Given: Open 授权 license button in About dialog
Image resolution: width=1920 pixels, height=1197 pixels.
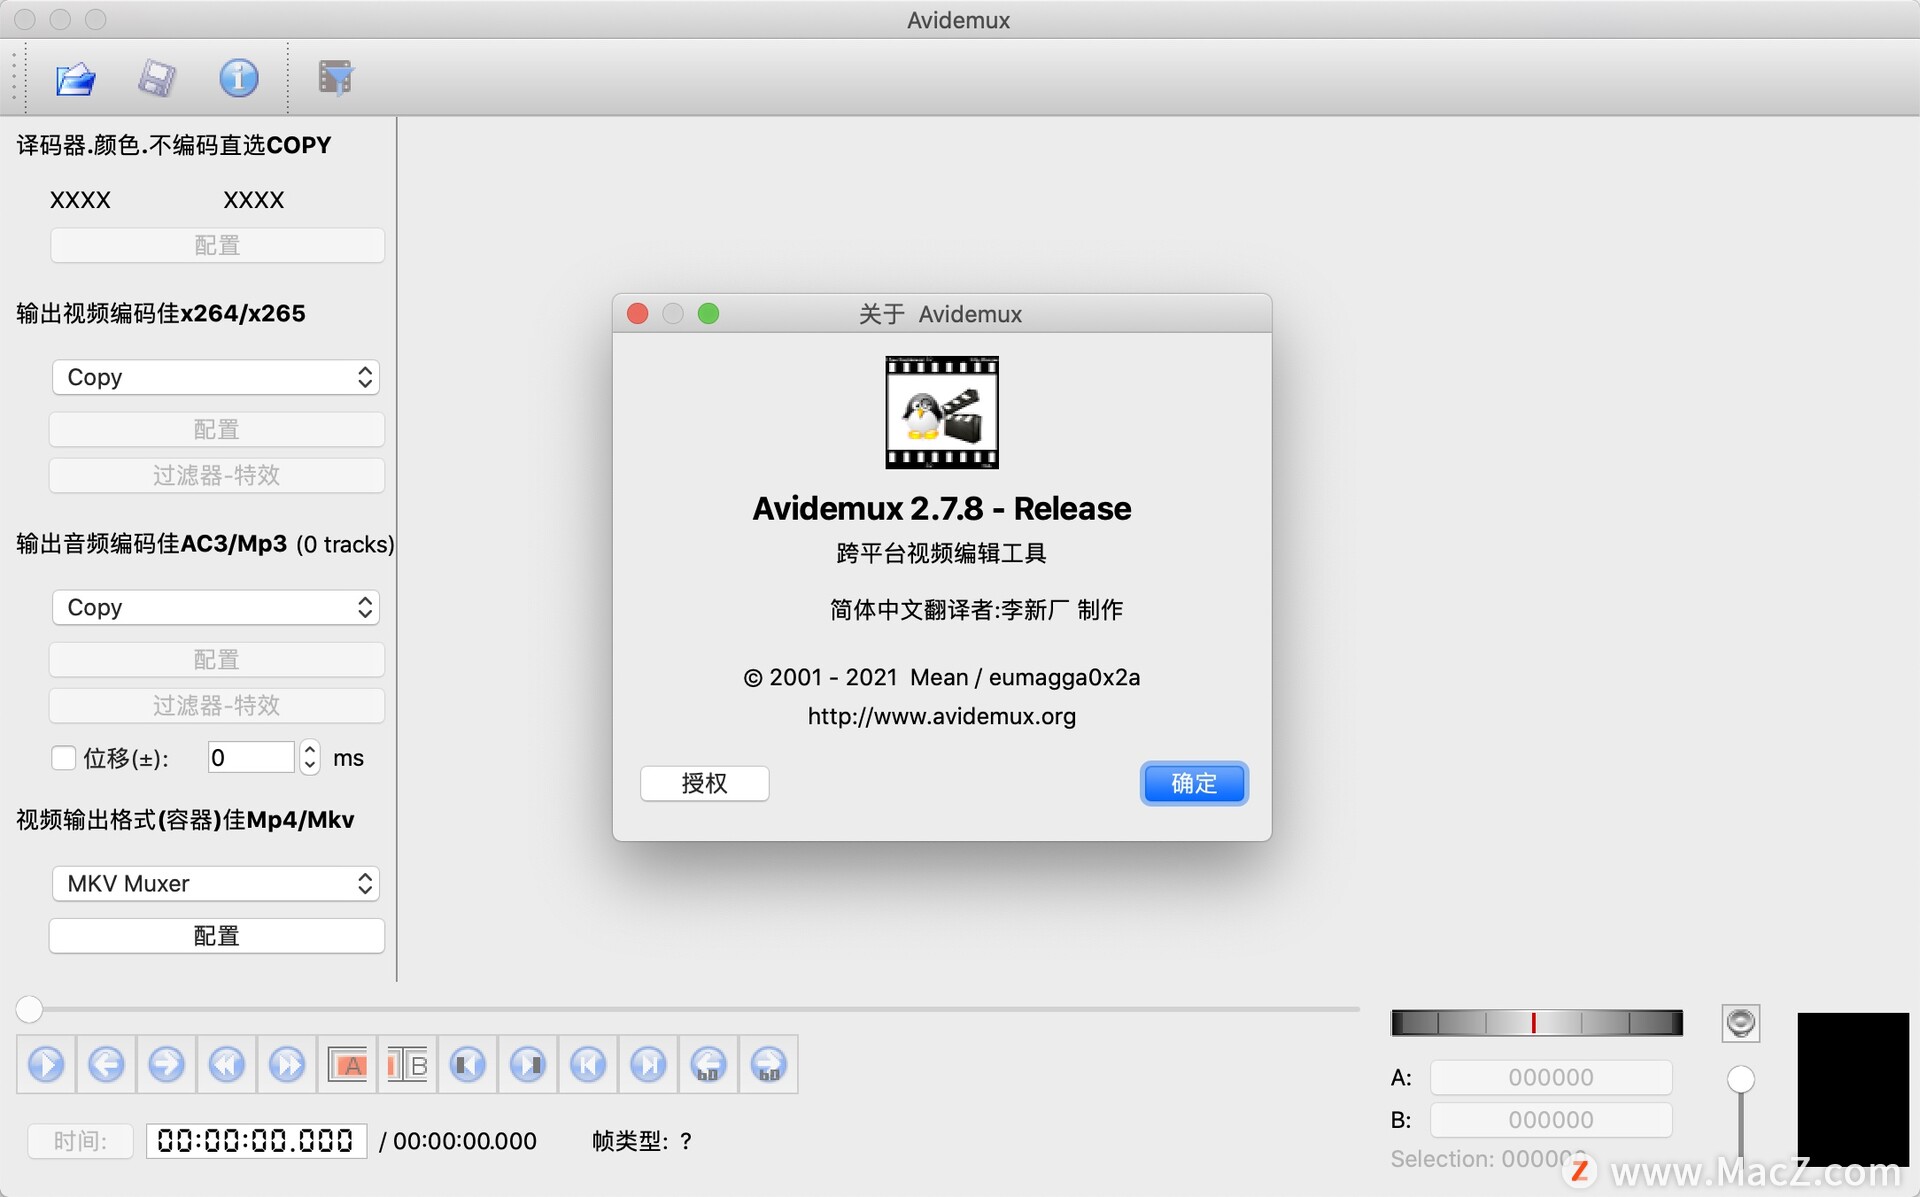Looking at the screenshot, I should point(704,783).
